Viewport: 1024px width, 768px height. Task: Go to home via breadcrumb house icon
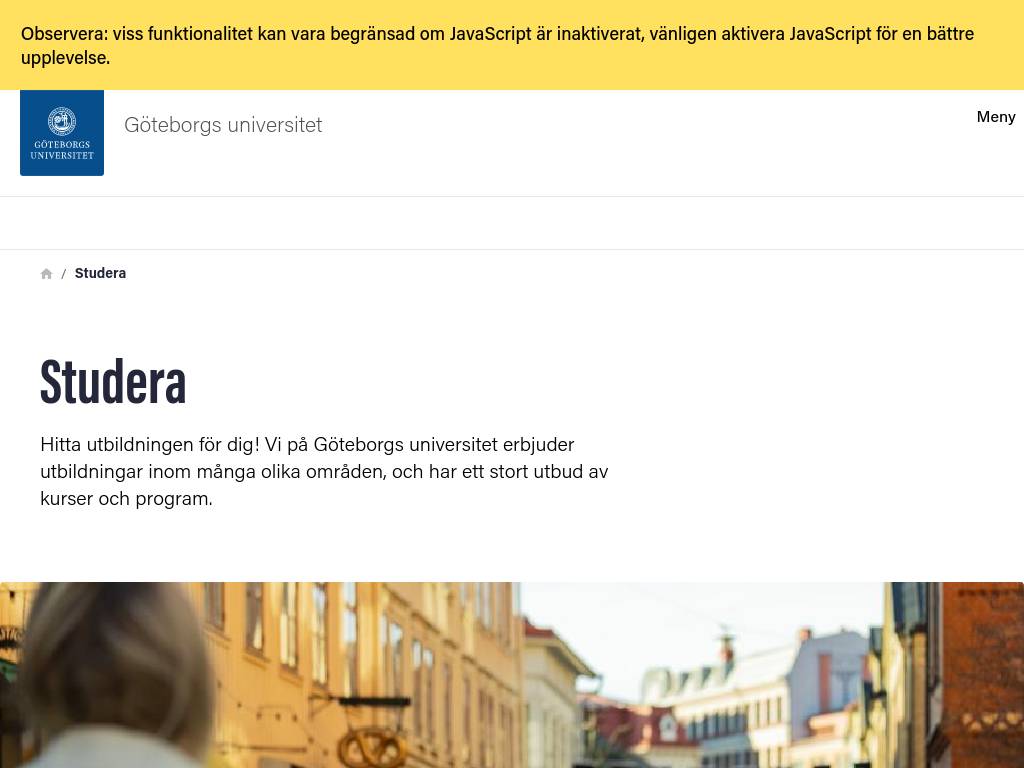(x=46, y=274)
